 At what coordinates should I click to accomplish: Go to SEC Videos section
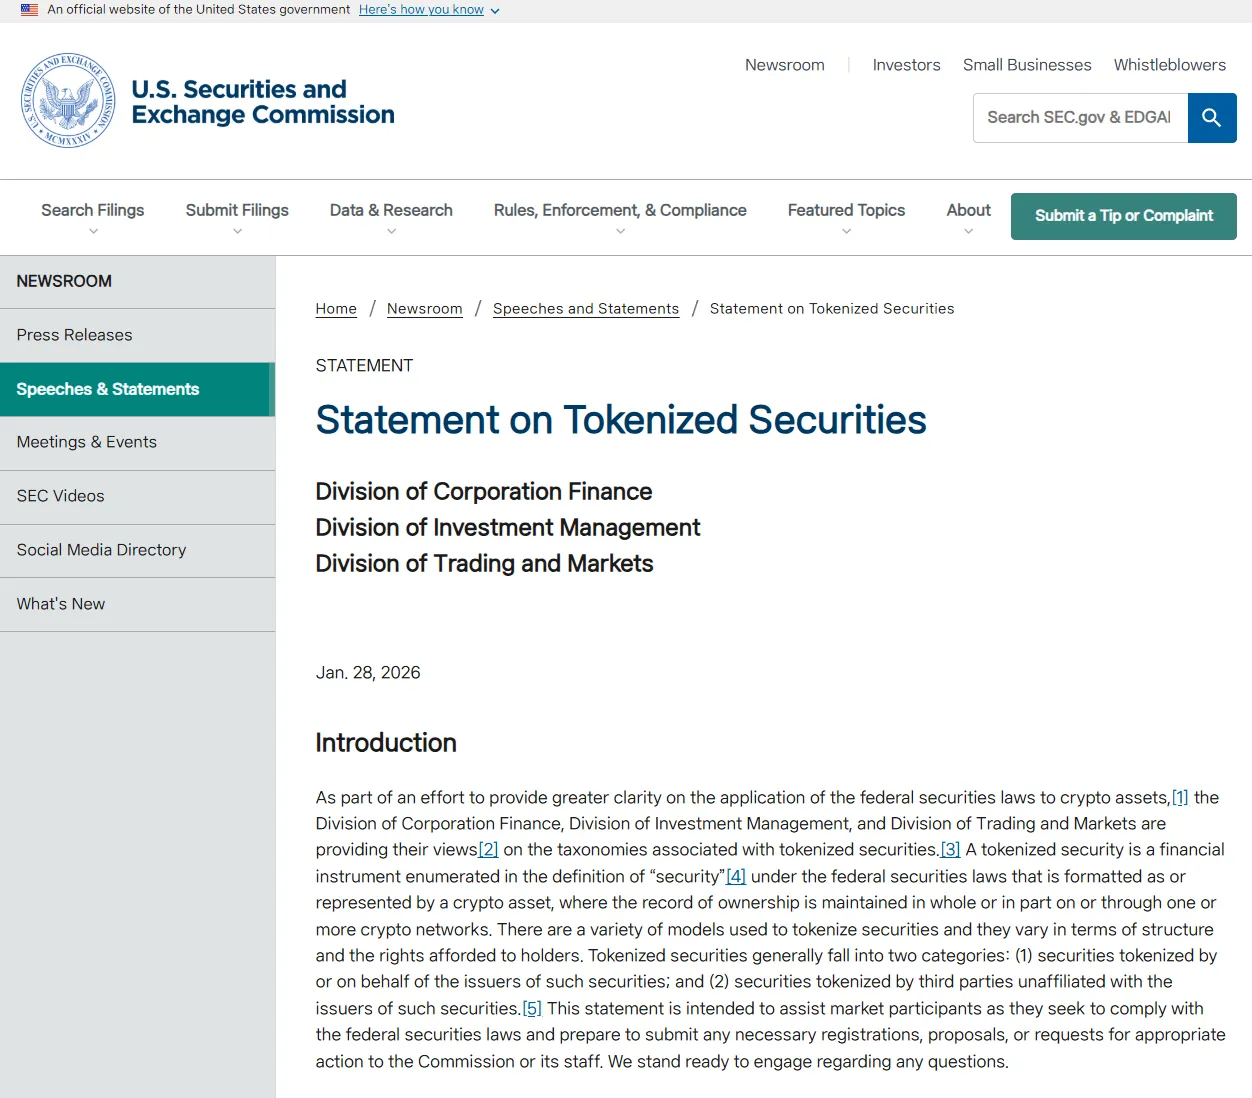(61, 496)
